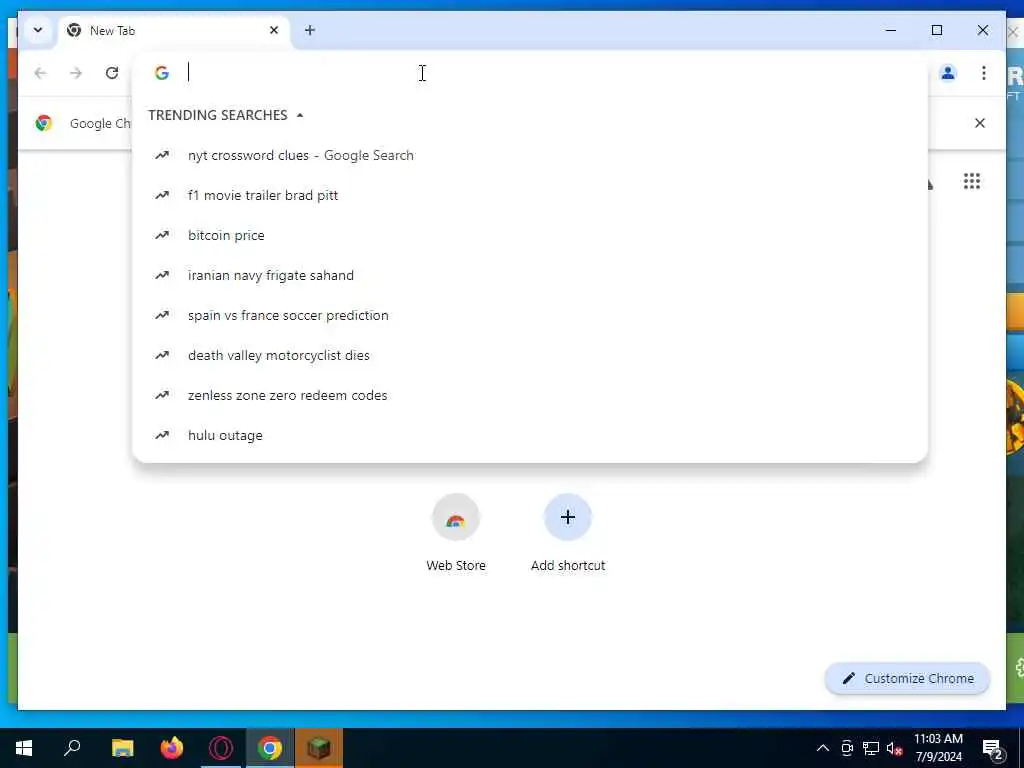Click the muted volume tray icon
This screenshot has width=1024, height=768.
(x=894, y=748)
